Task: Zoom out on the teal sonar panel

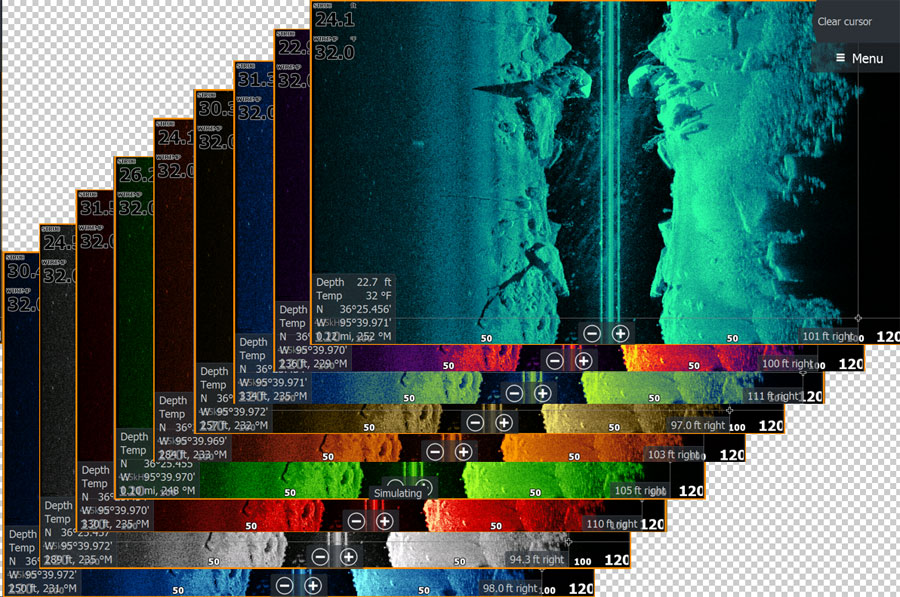Action: pos(592,333)
